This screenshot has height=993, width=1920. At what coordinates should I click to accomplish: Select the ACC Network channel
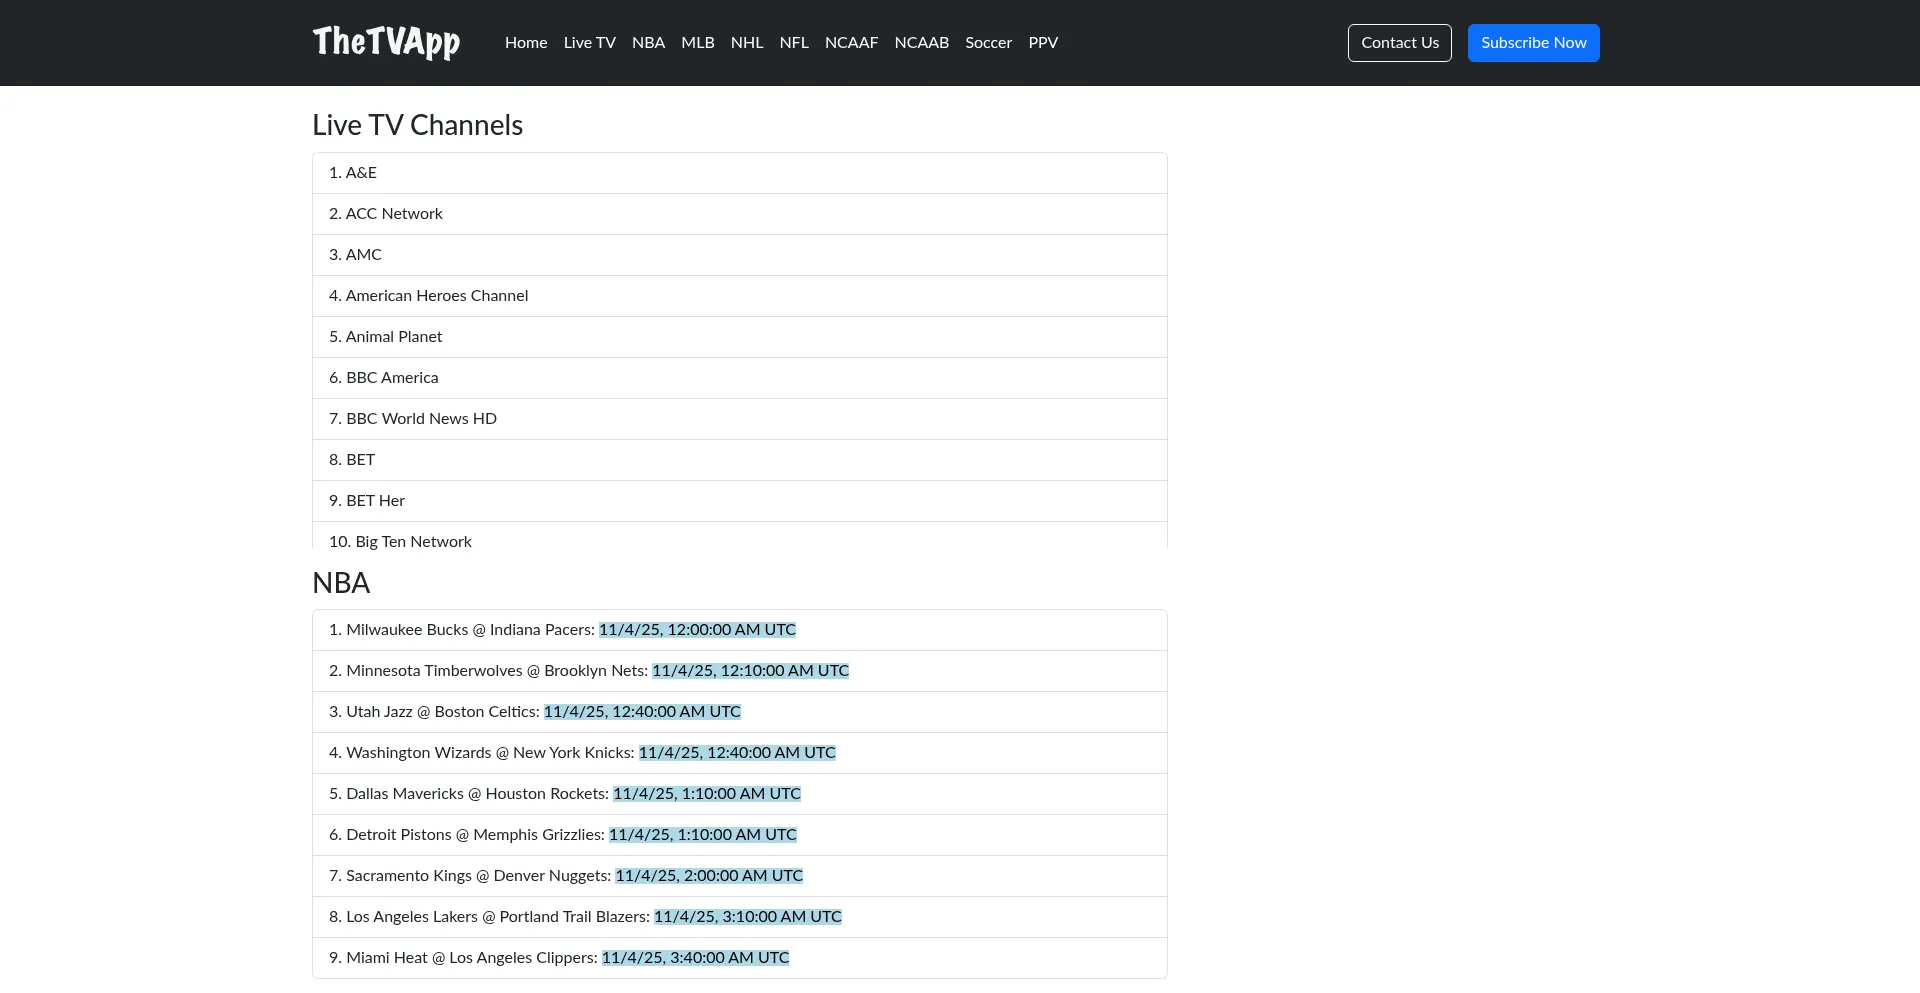(394, 214)
